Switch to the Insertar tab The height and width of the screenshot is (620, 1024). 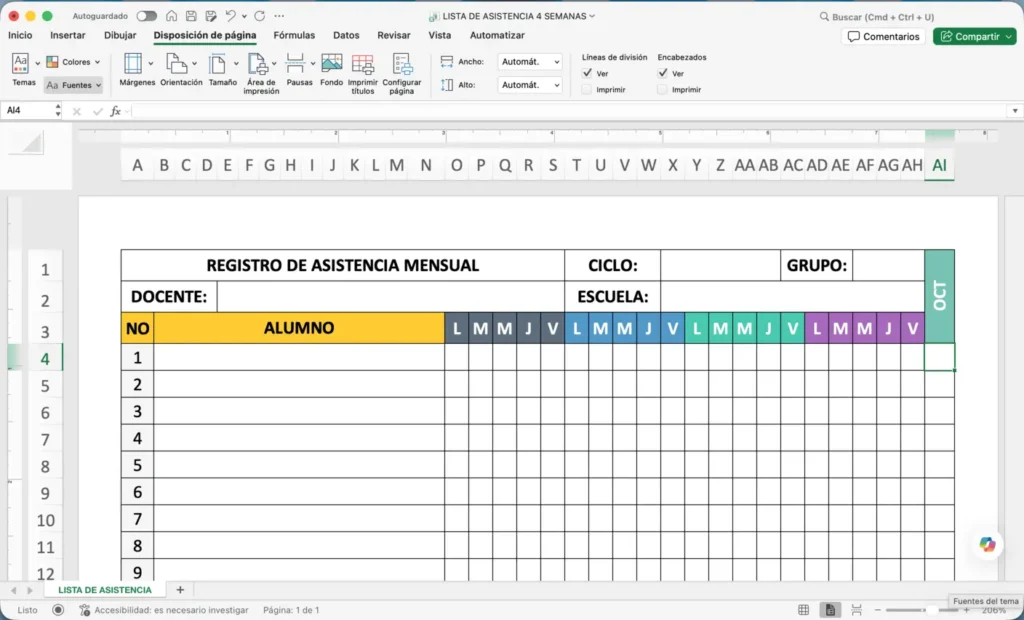click(x=68, y=35)
